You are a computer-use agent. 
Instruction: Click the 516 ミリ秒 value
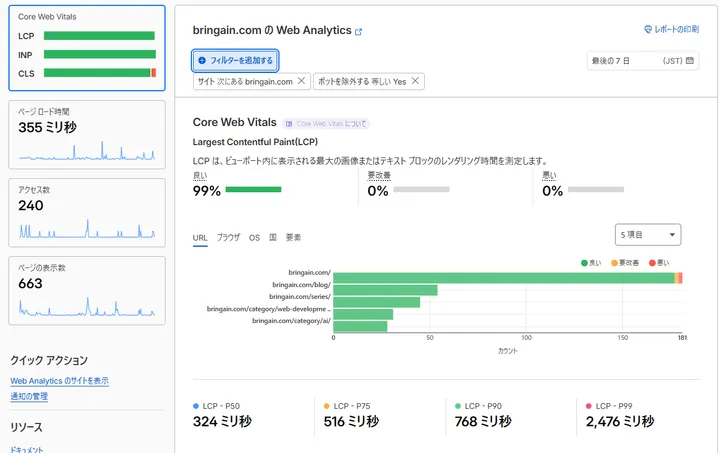click(x=351, y=421)
